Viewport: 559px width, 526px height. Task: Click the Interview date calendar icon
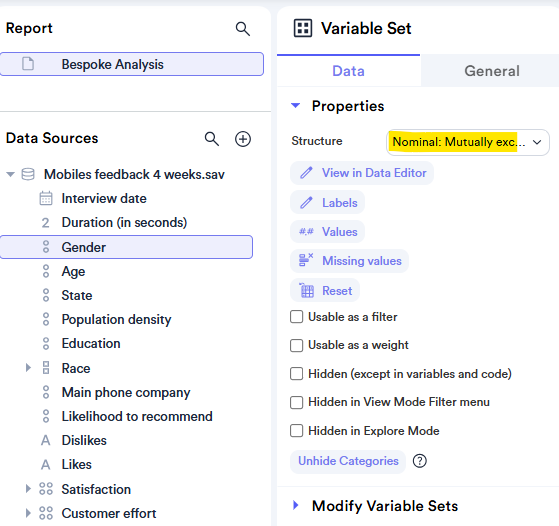click(46, 198)
